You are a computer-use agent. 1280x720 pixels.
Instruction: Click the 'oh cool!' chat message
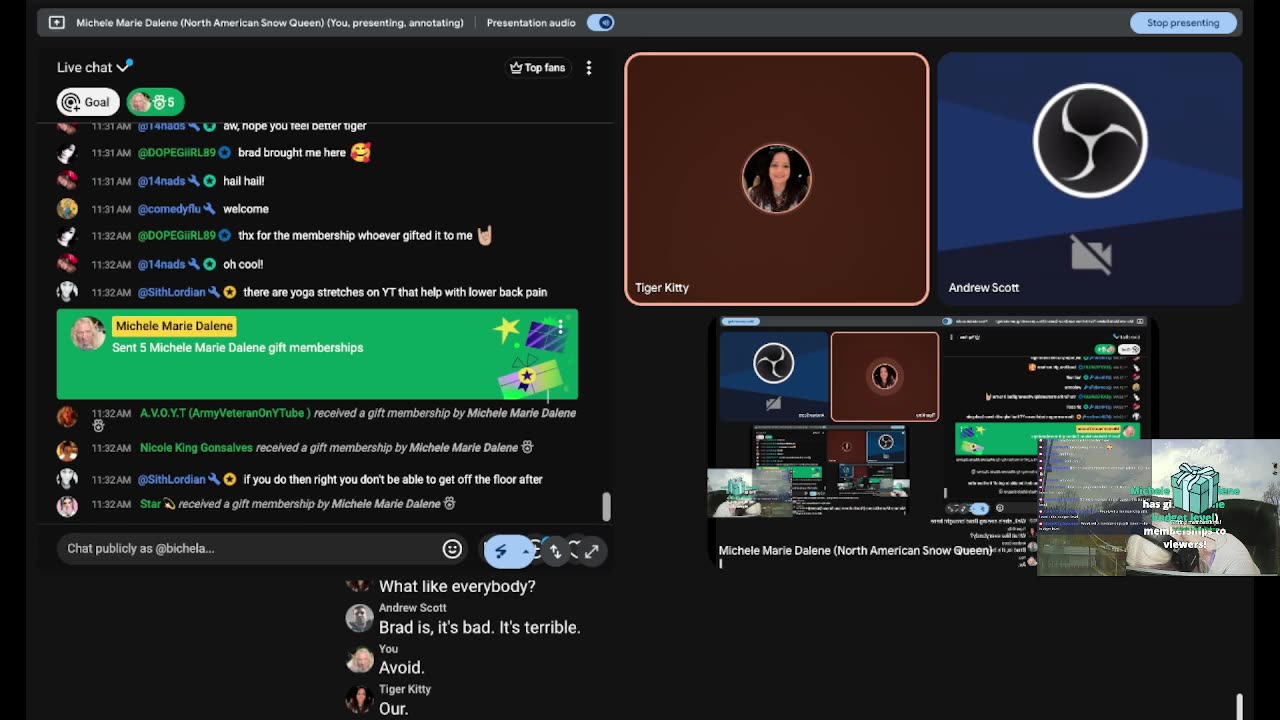coord(243,264)
